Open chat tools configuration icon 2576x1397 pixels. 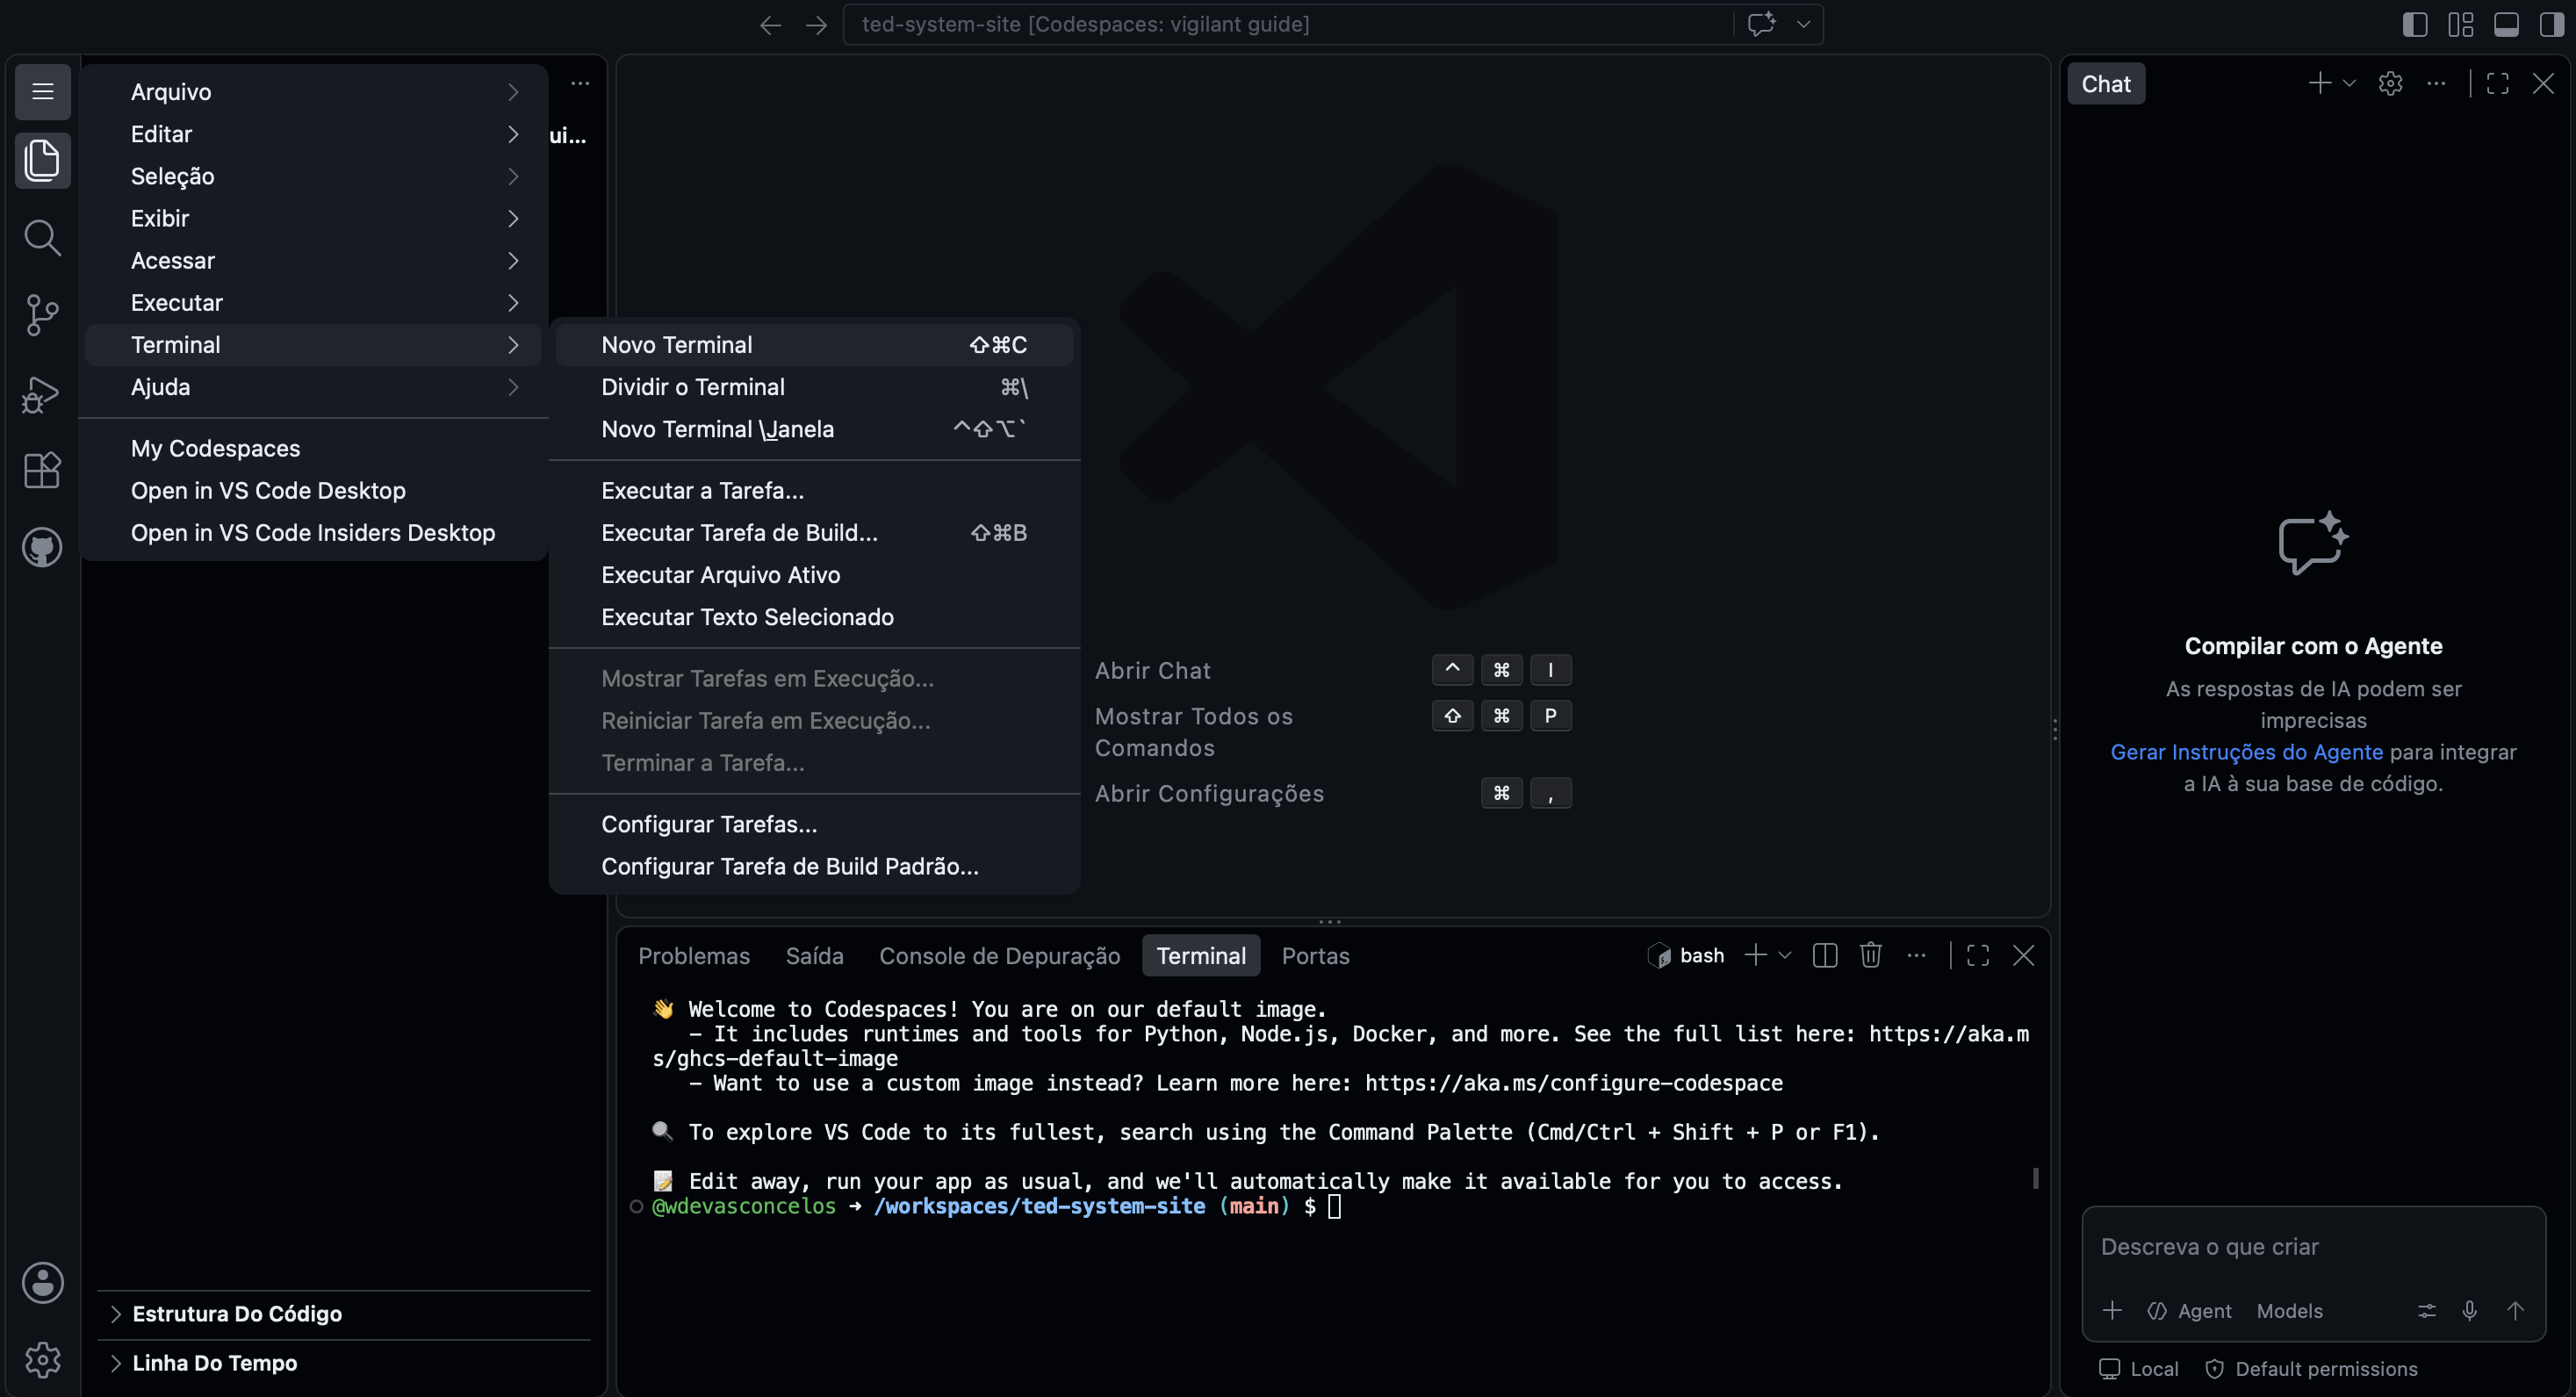pyautogui.click(x=2427, y=1311)
